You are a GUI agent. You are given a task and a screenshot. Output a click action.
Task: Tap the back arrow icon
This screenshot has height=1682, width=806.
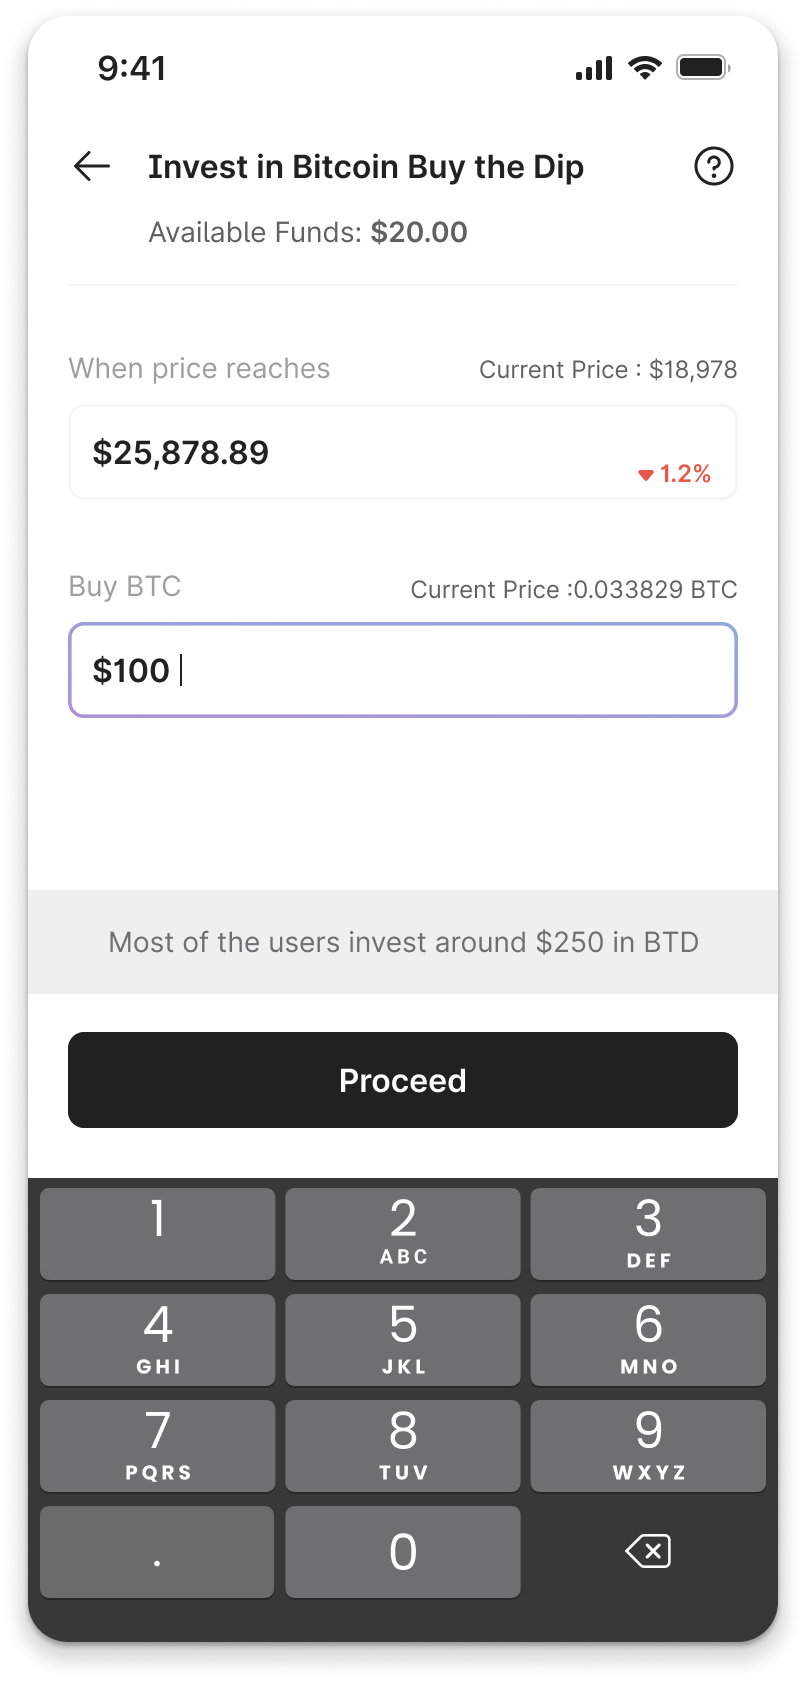point(92,166)
